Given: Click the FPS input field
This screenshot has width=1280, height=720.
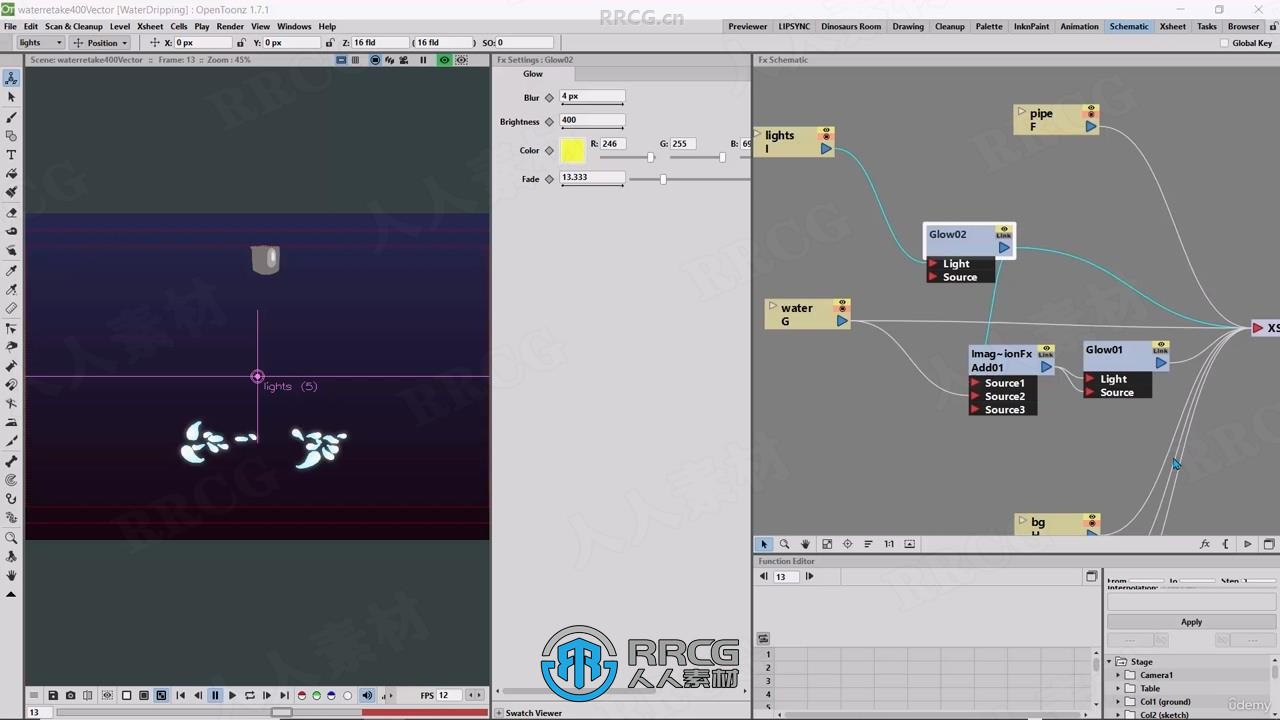Looking at the screenshot, I should (x=450, y=695).
